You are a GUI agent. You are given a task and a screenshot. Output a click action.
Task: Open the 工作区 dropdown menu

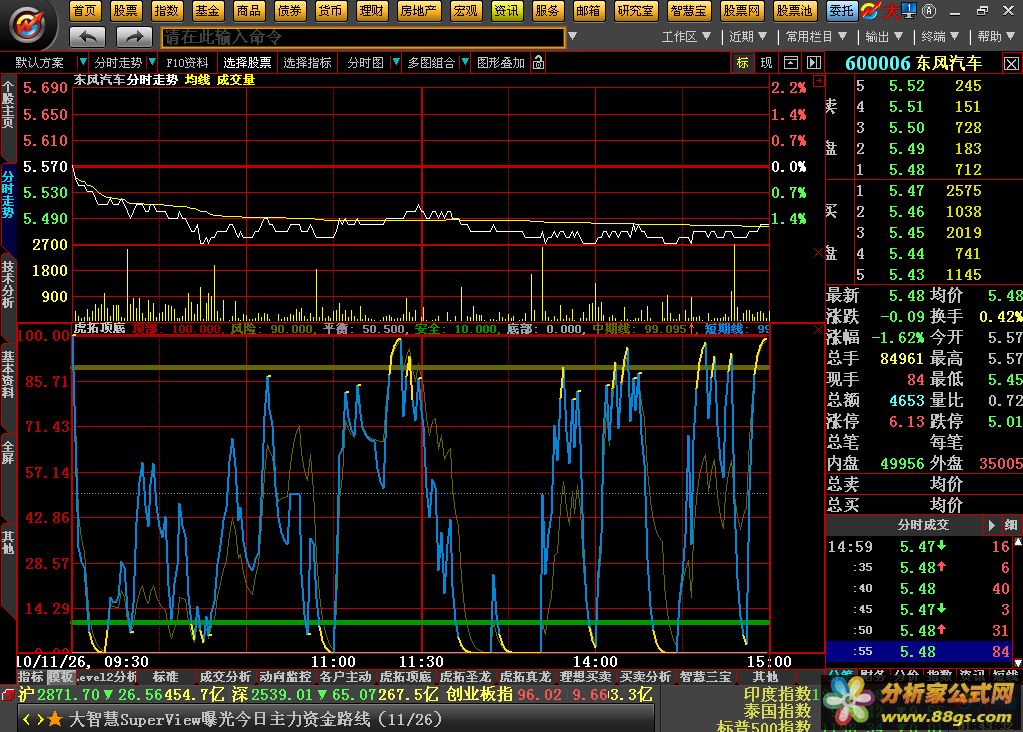click(x=685, y=37)
